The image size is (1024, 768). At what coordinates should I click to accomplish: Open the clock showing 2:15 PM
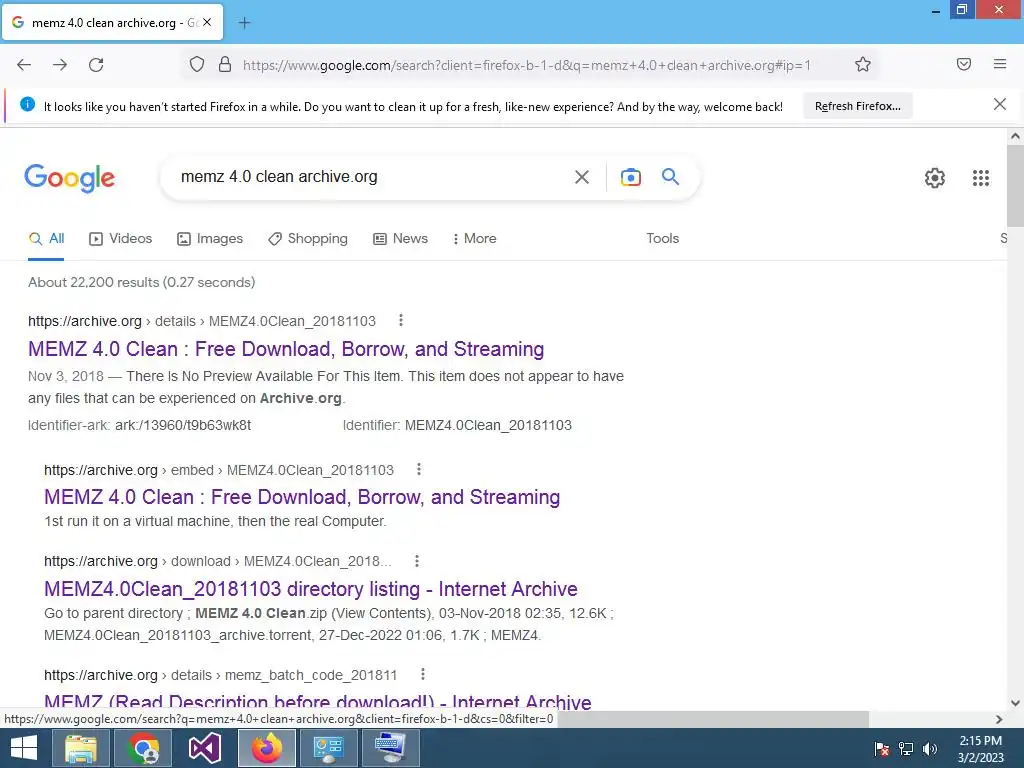(x=980, y=749)
